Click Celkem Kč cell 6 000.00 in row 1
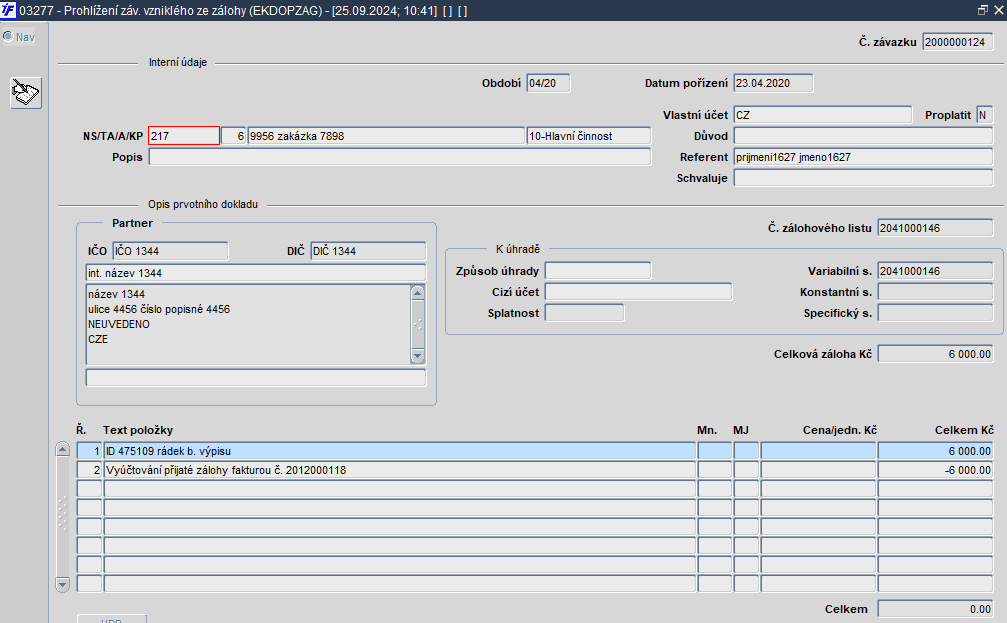Viewport: 1007px width, 623px height. (935, 451)
